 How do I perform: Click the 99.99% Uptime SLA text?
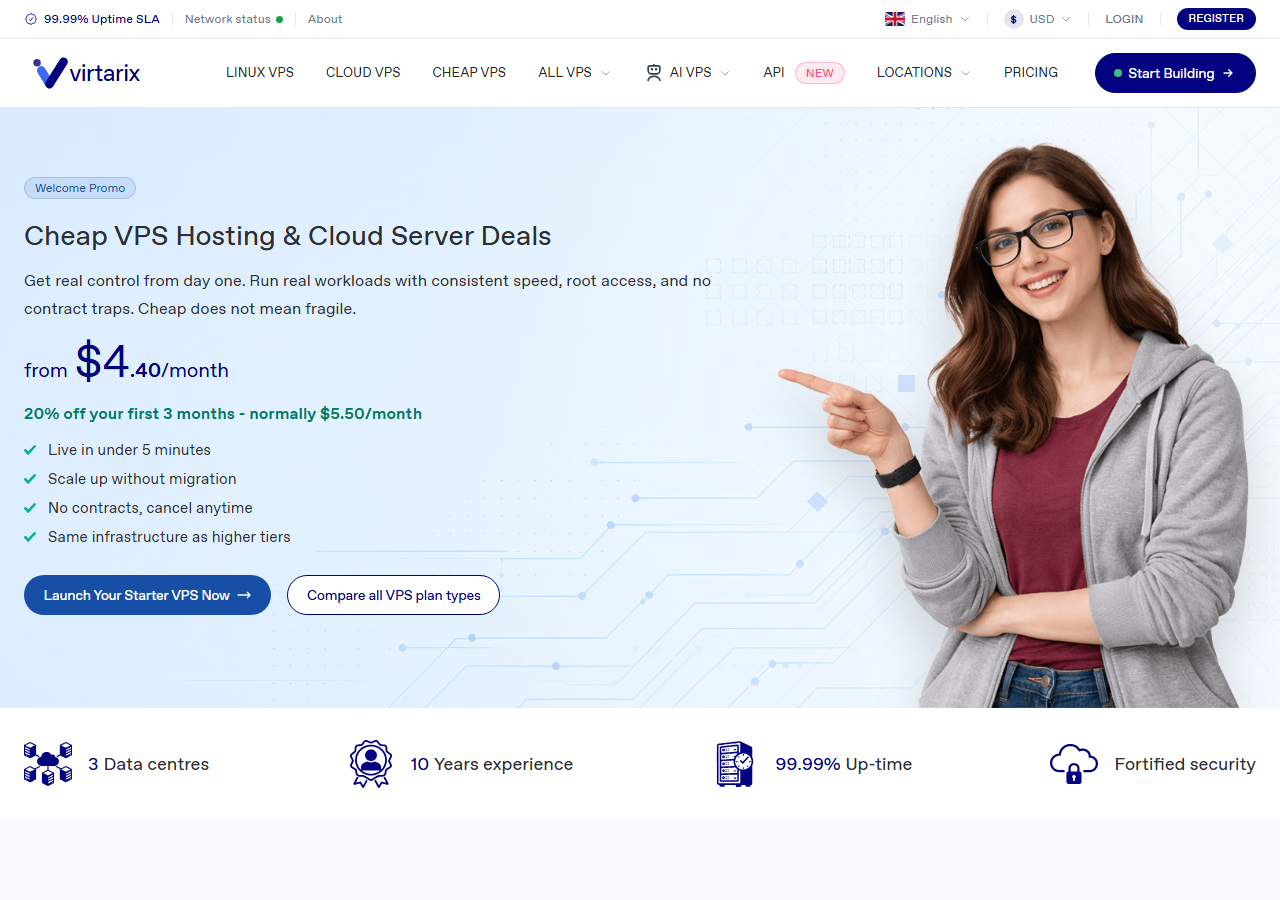coord(102,19)
